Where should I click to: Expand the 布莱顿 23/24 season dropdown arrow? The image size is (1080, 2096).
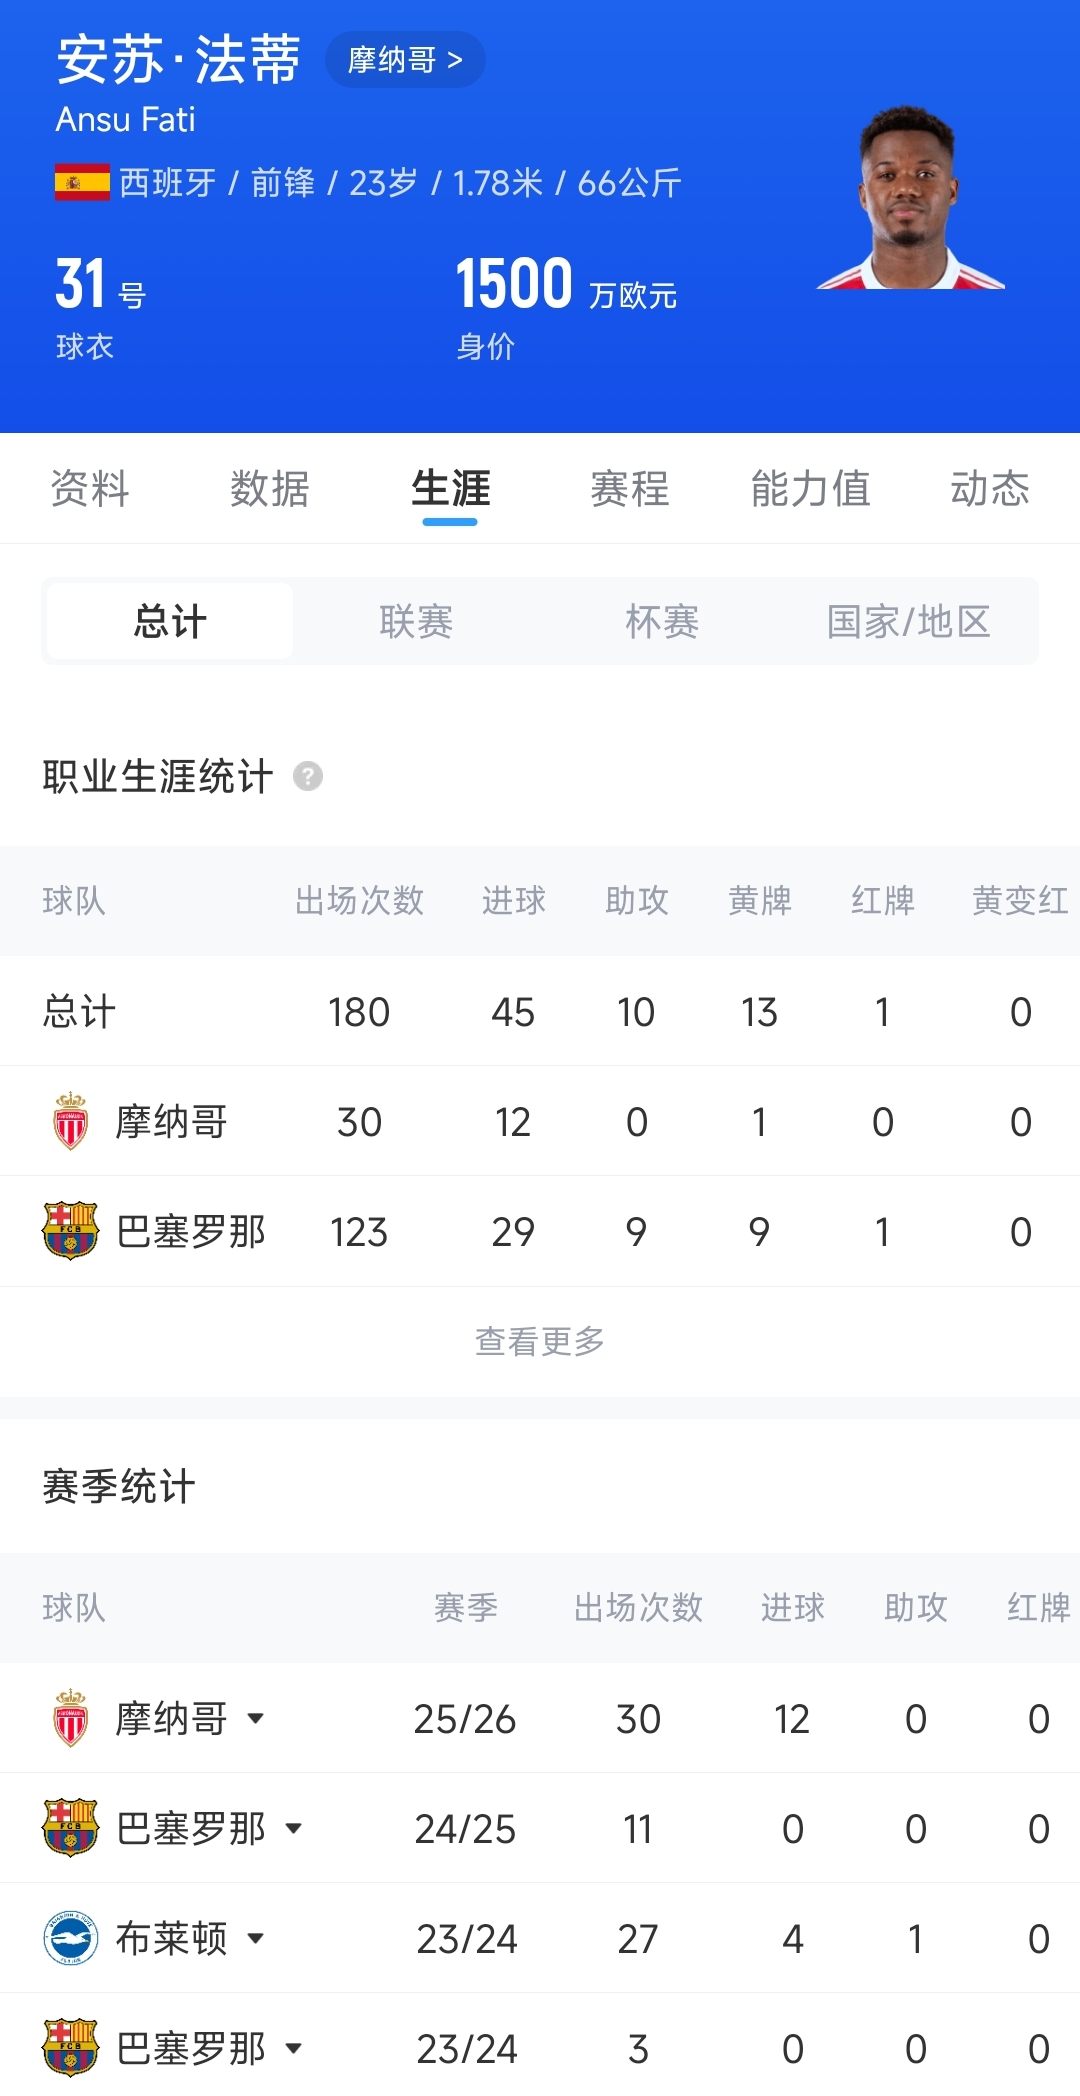256,1938
